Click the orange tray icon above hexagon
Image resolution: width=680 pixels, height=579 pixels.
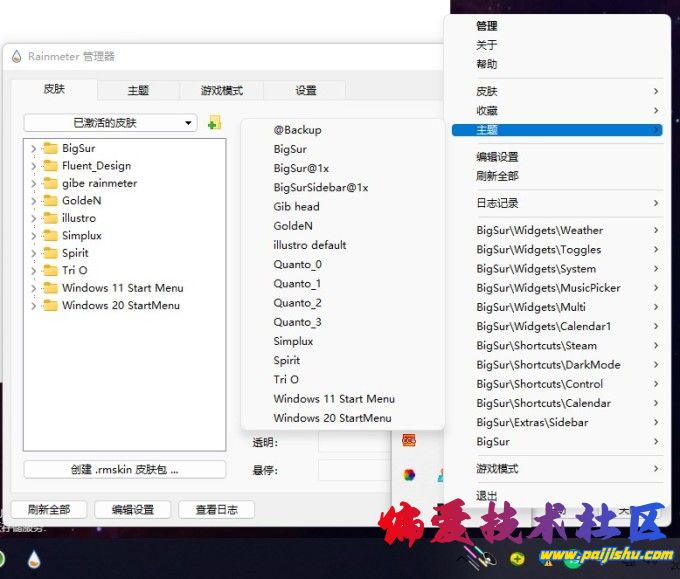[x=409, y=440]
